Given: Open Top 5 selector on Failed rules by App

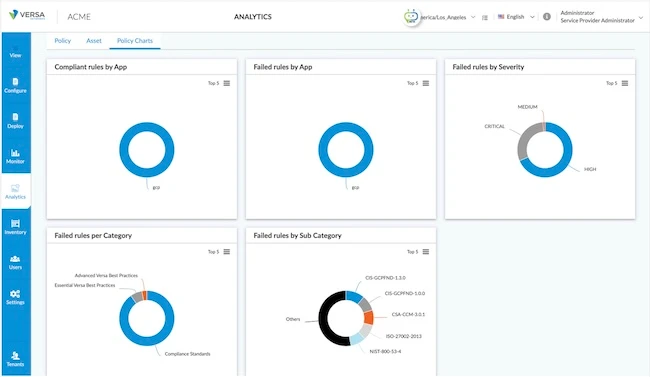Looking at the screenshot, I should pos(412,83).
